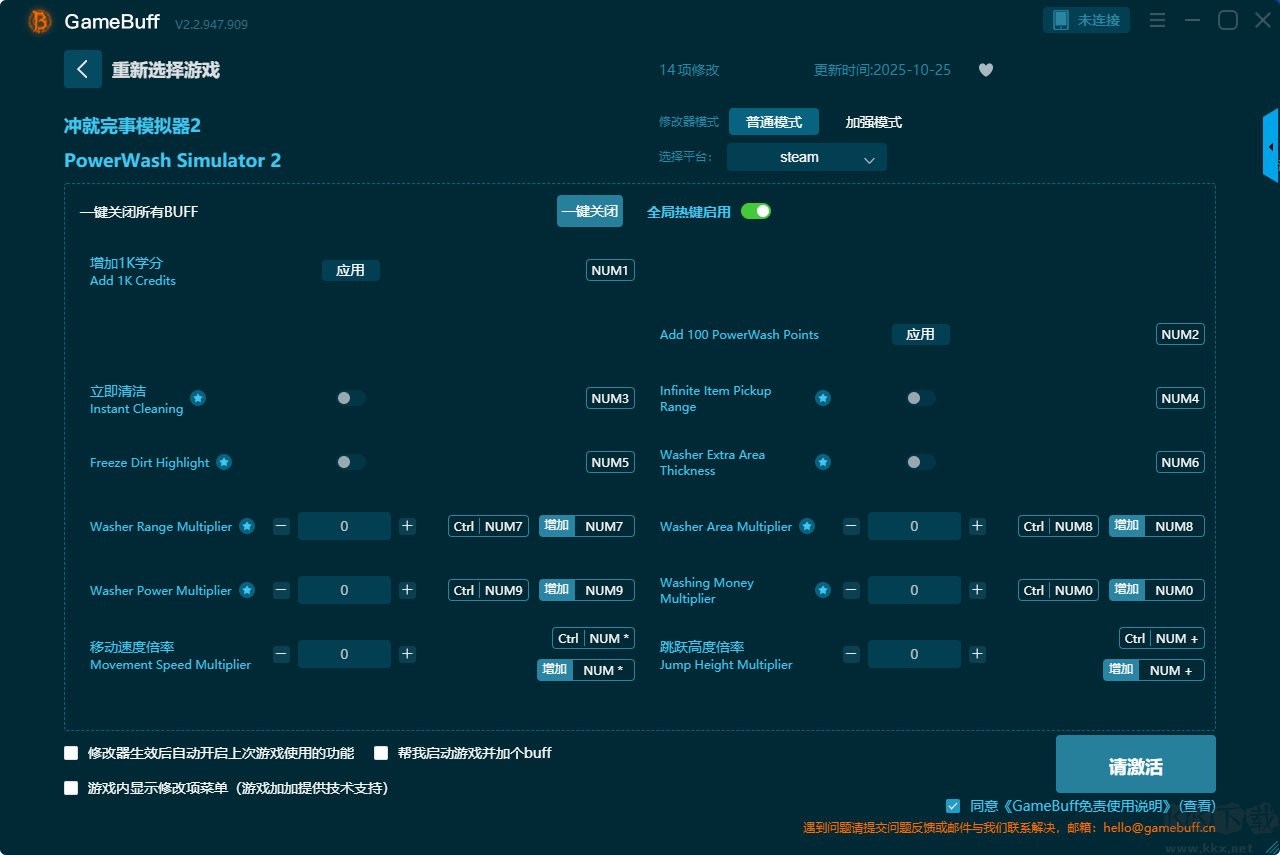
Task: Select 普通模式 normal mode tab
Action: (x=773, y=122)
